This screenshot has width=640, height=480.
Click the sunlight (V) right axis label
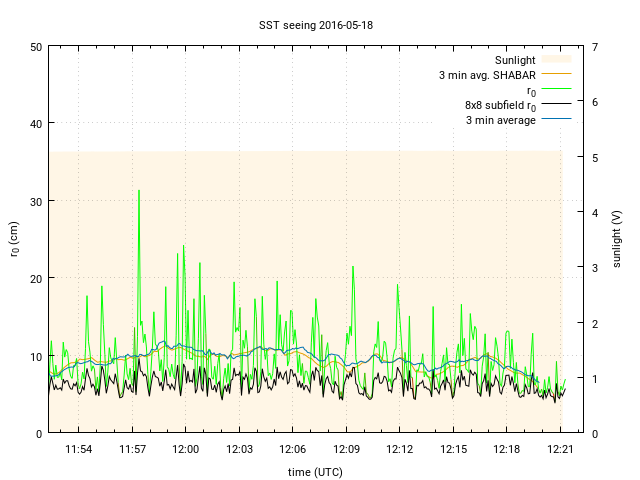617,239
